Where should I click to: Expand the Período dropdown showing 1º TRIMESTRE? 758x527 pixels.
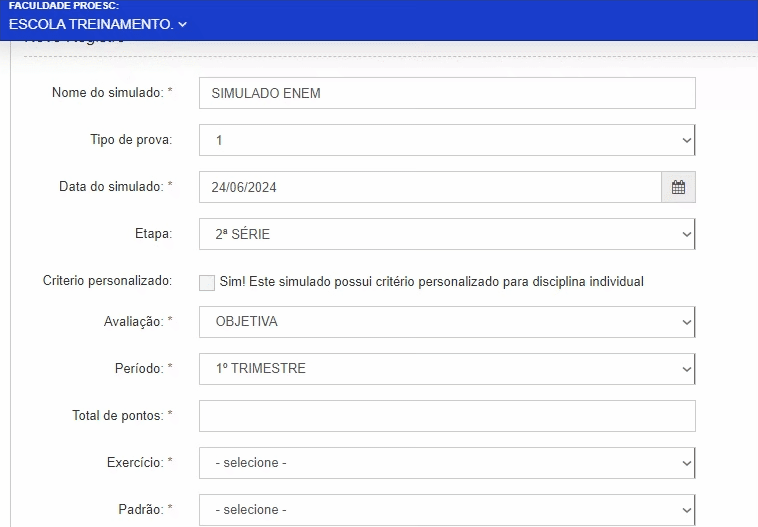[447, 369]
